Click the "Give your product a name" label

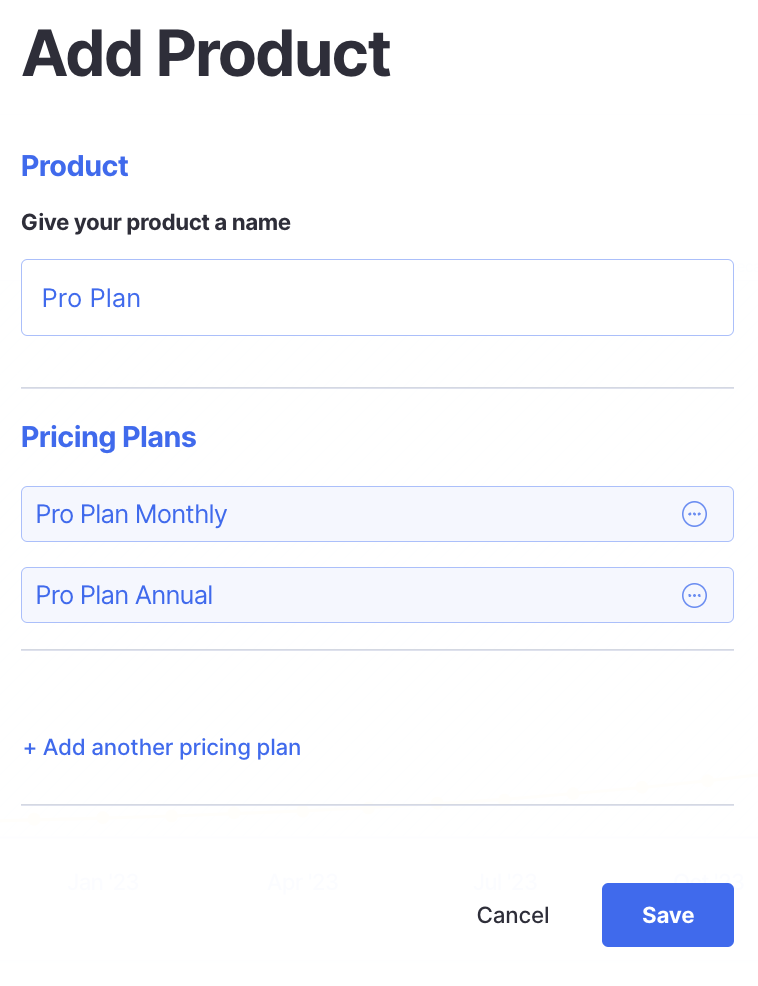pyautogui.click(x=156, y=222)
